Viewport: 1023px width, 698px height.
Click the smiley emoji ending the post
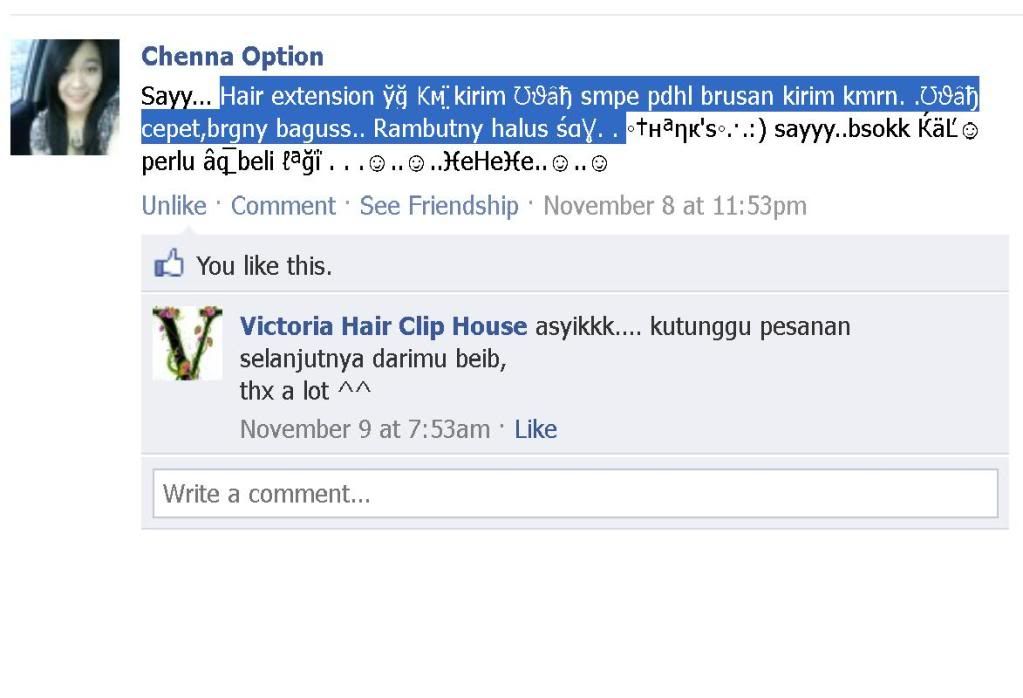tap(600, 163)
